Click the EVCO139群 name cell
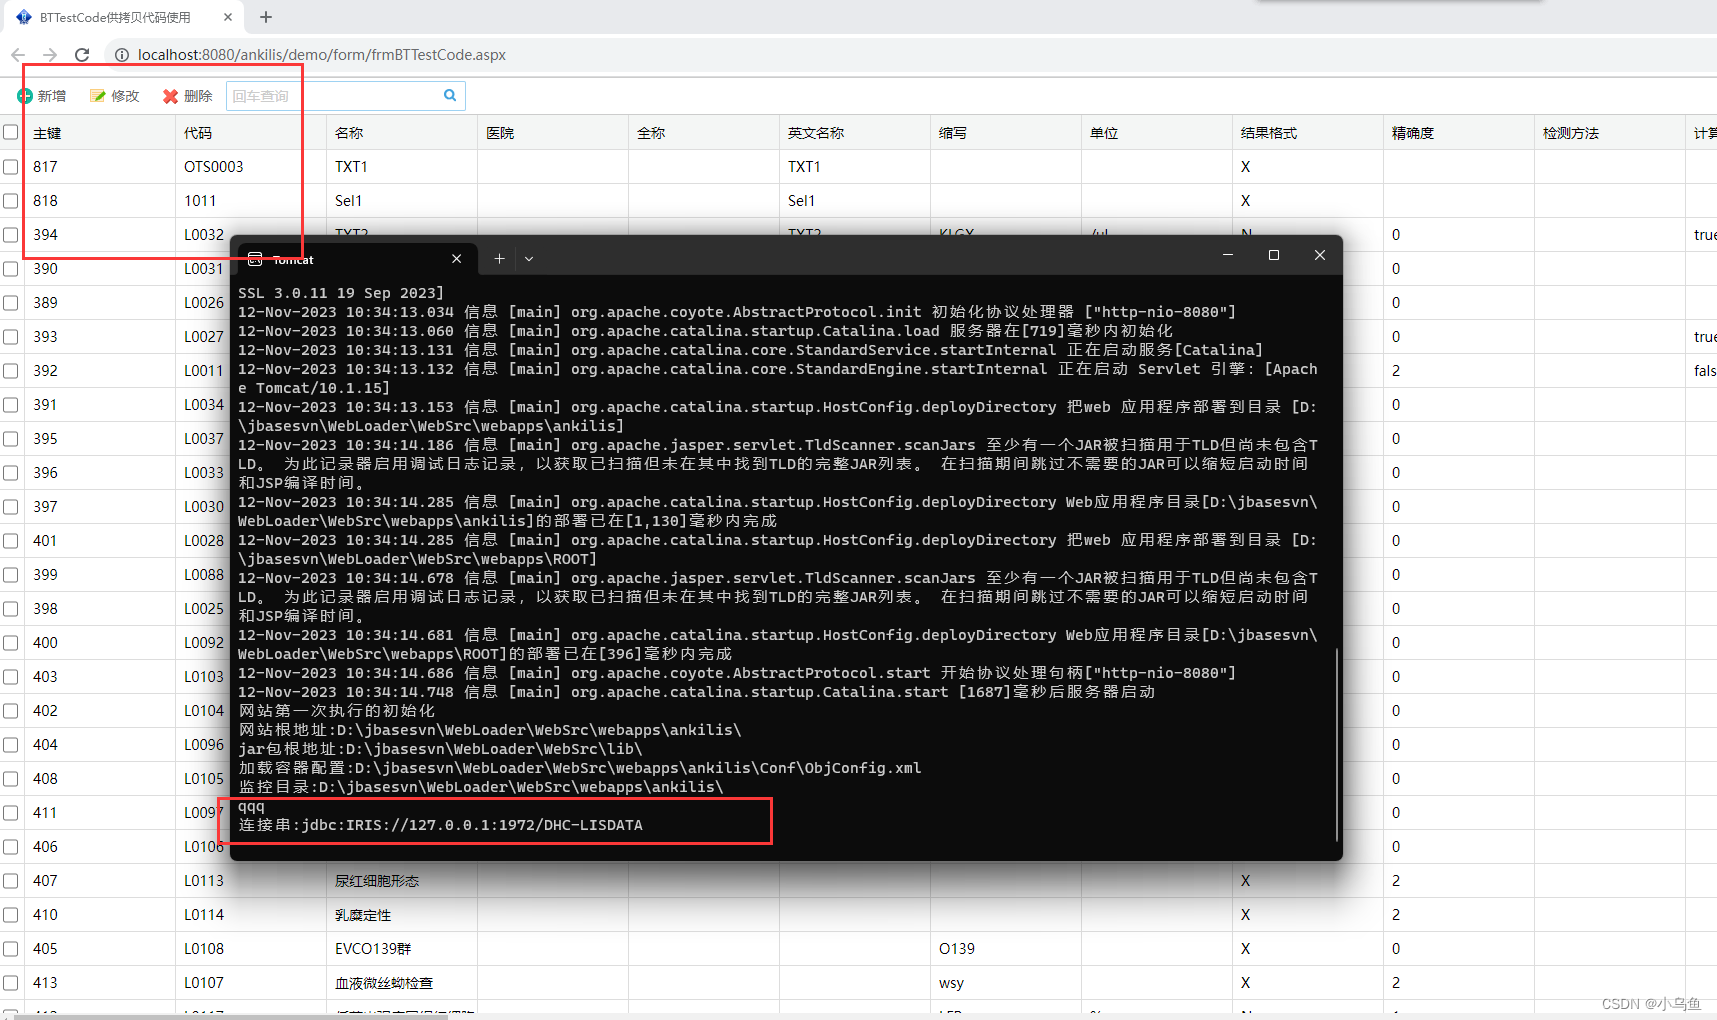The height and width of the screenshot is (1020, 1717). [x=402, y=949]
